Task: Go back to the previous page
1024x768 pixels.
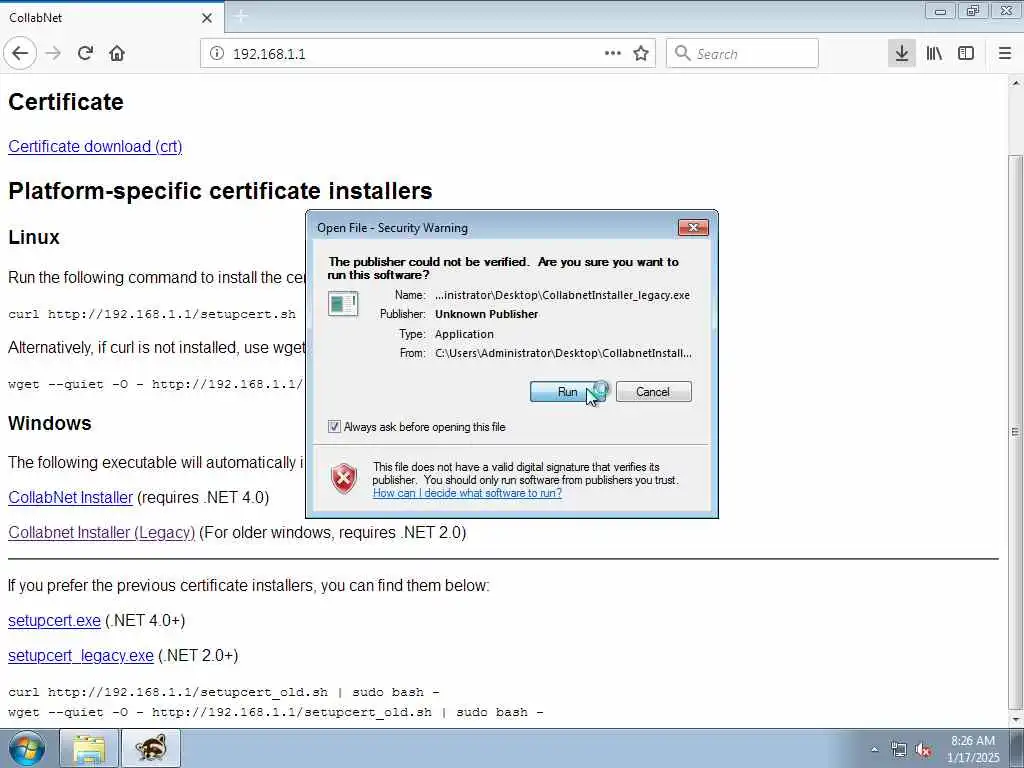Action: 20,54
